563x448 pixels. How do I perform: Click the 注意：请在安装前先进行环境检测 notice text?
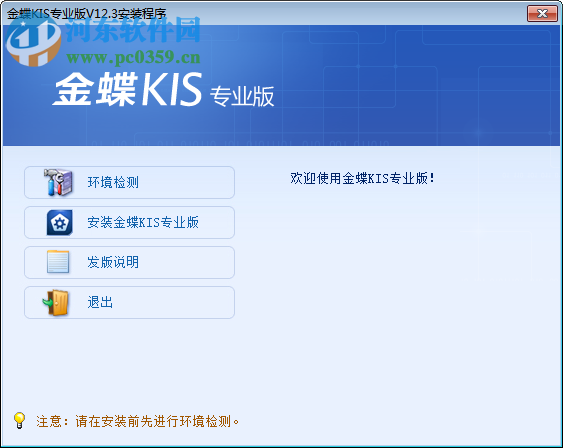[x=138, y=421]
